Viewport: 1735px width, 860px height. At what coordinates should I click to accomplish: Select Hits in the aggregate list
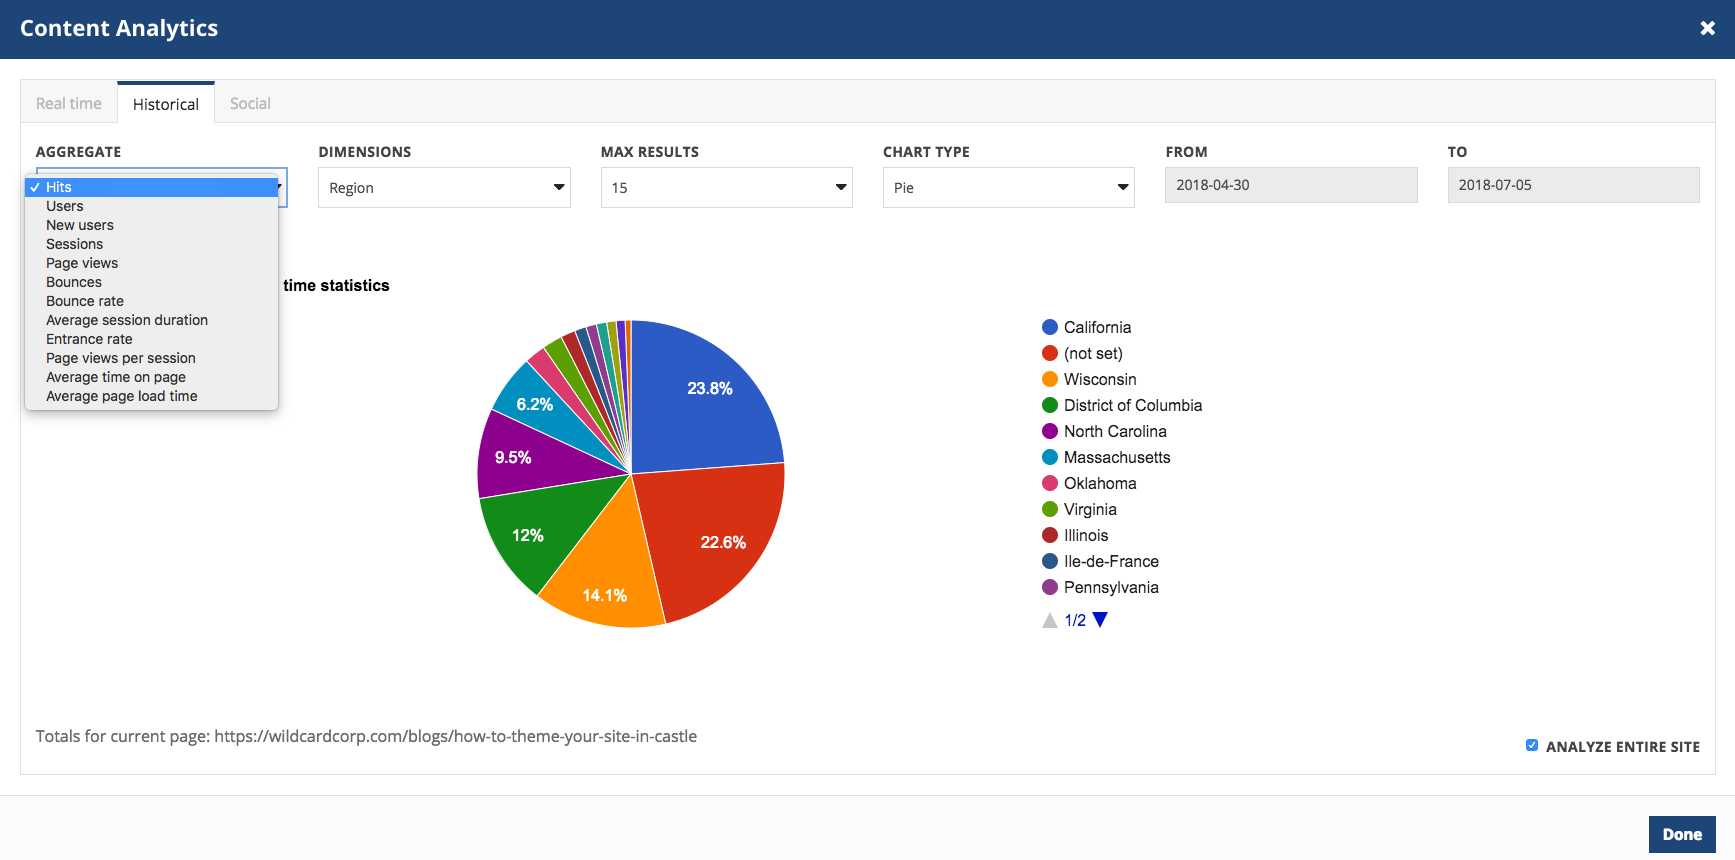point(151,187)
